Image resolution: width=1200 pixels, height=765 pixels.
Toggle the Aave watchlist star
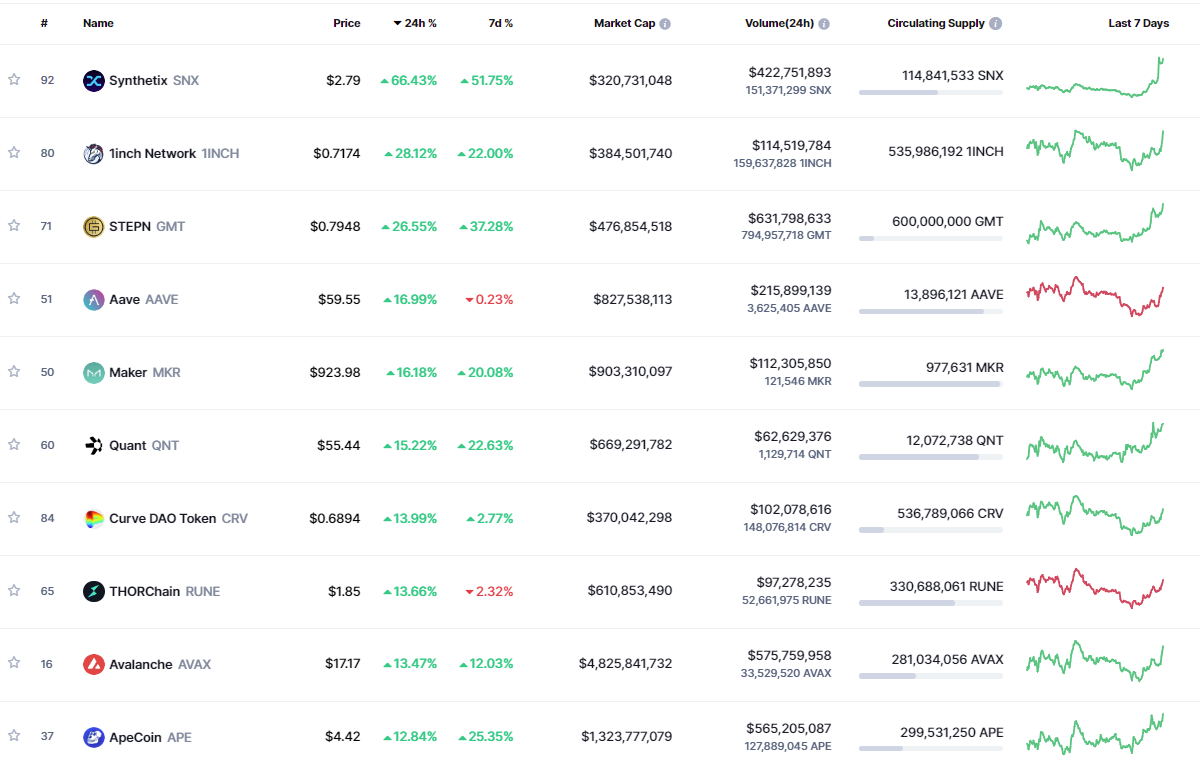14,299
